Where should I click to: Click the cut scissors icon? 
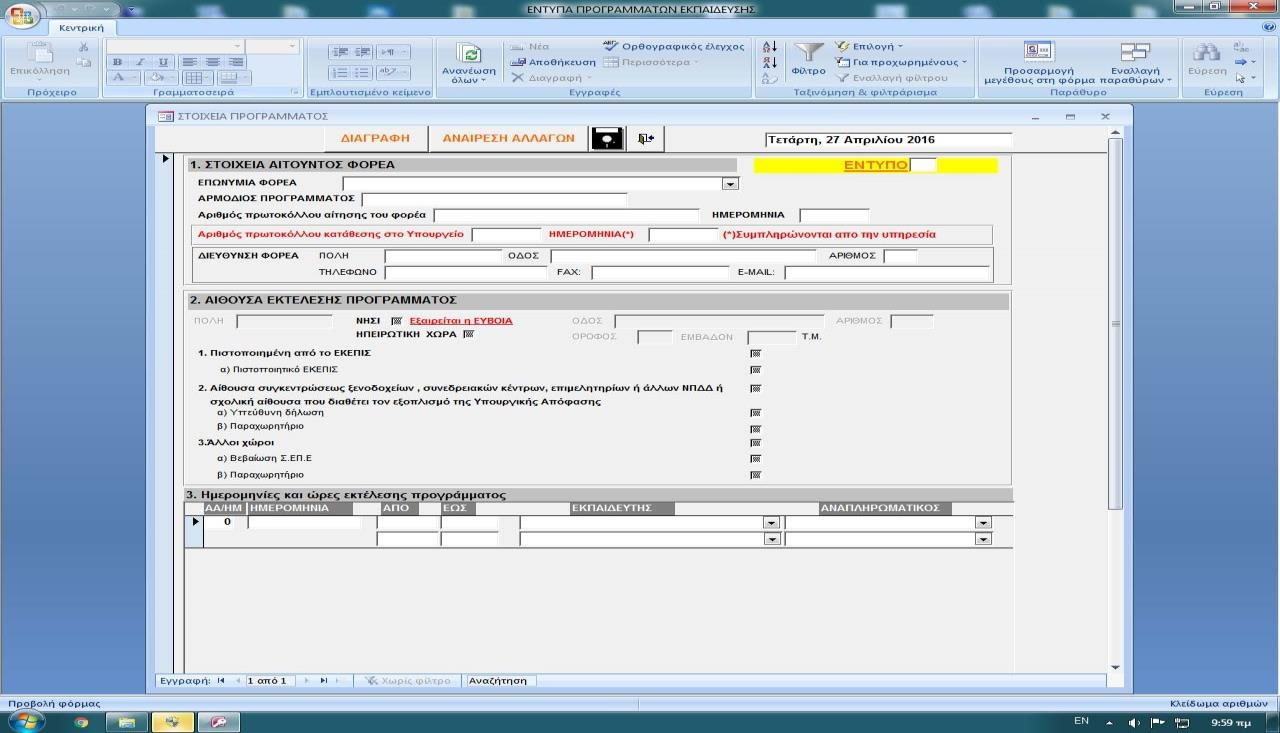(84, 47)
